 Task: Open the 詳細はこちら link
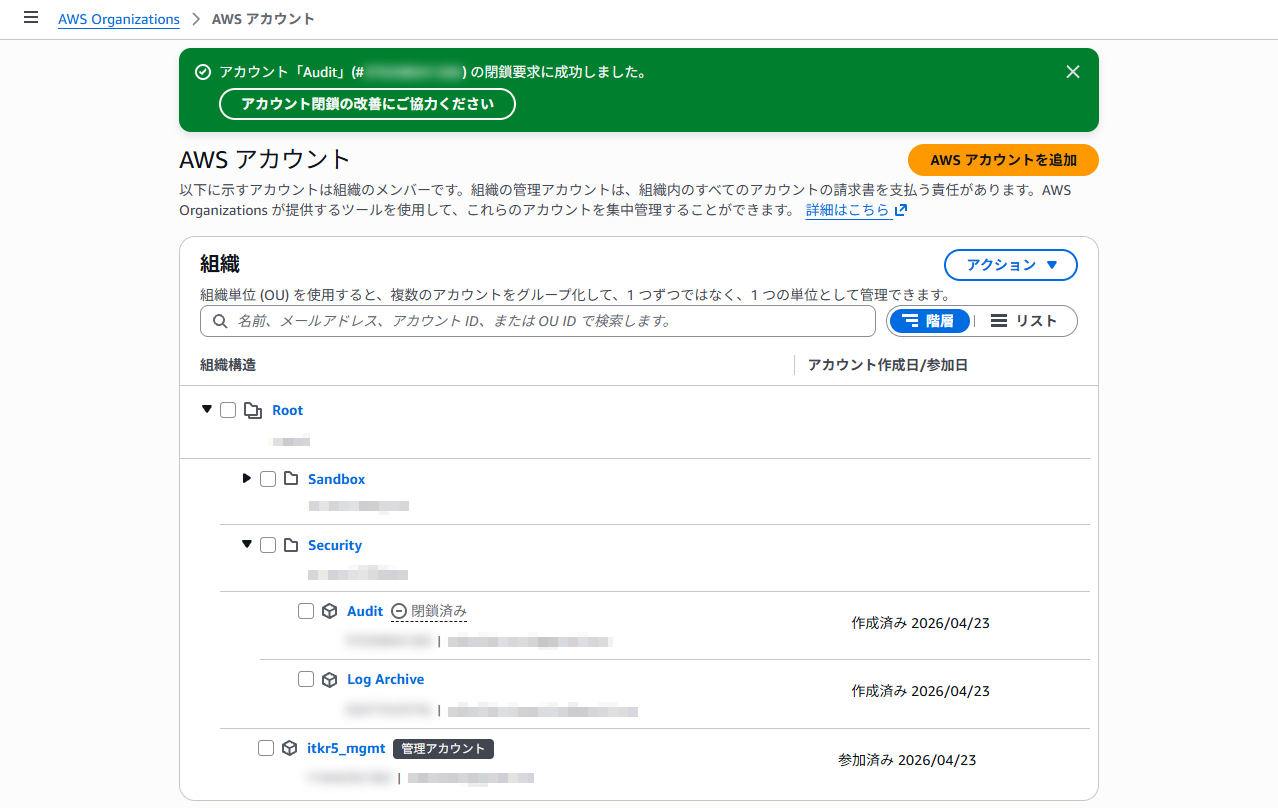point(847,210)
